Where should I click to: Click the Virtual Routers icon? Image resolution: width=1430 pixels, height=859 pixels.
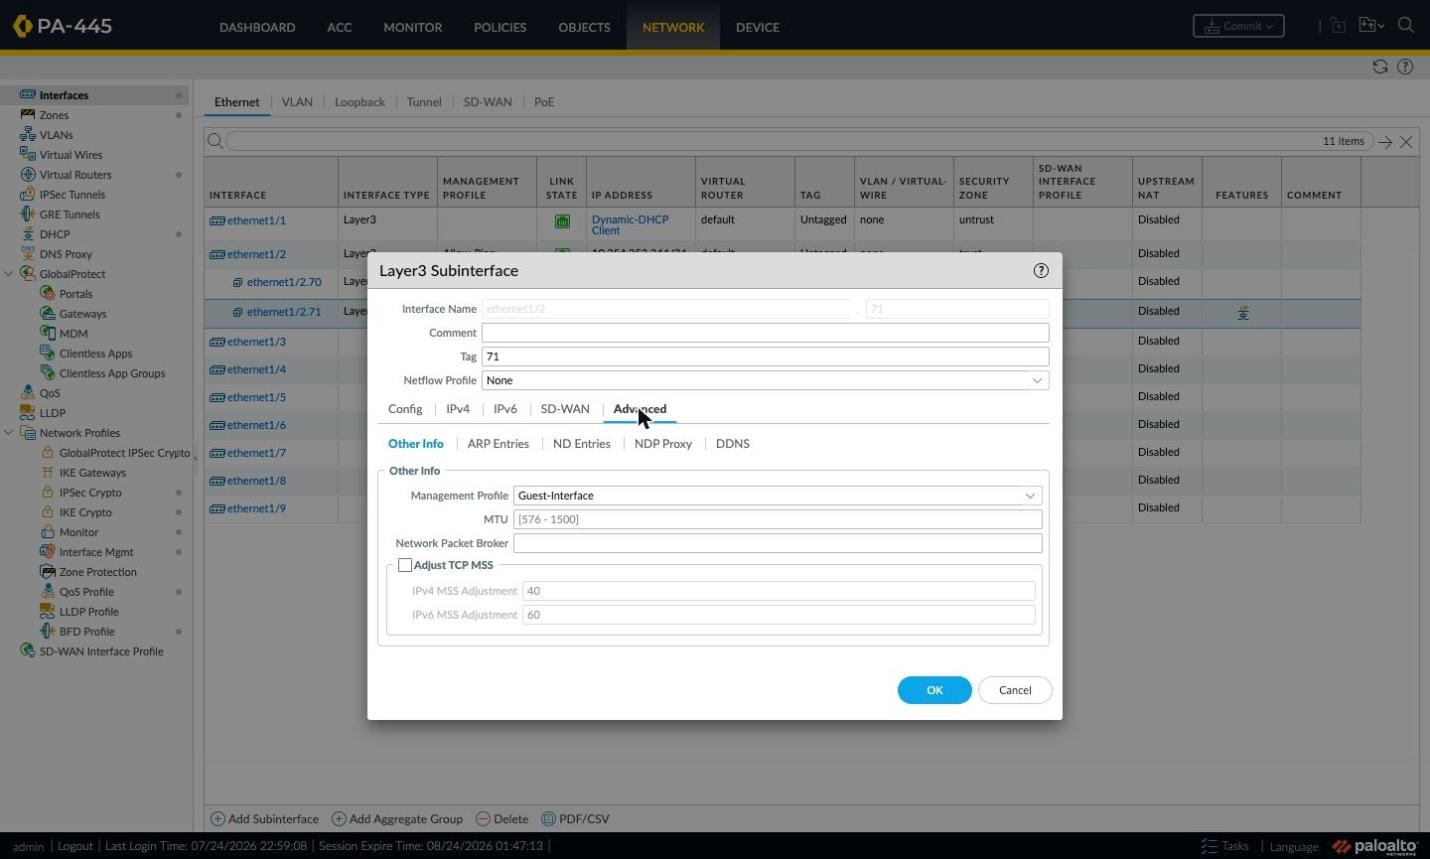[x=28, y=175]
